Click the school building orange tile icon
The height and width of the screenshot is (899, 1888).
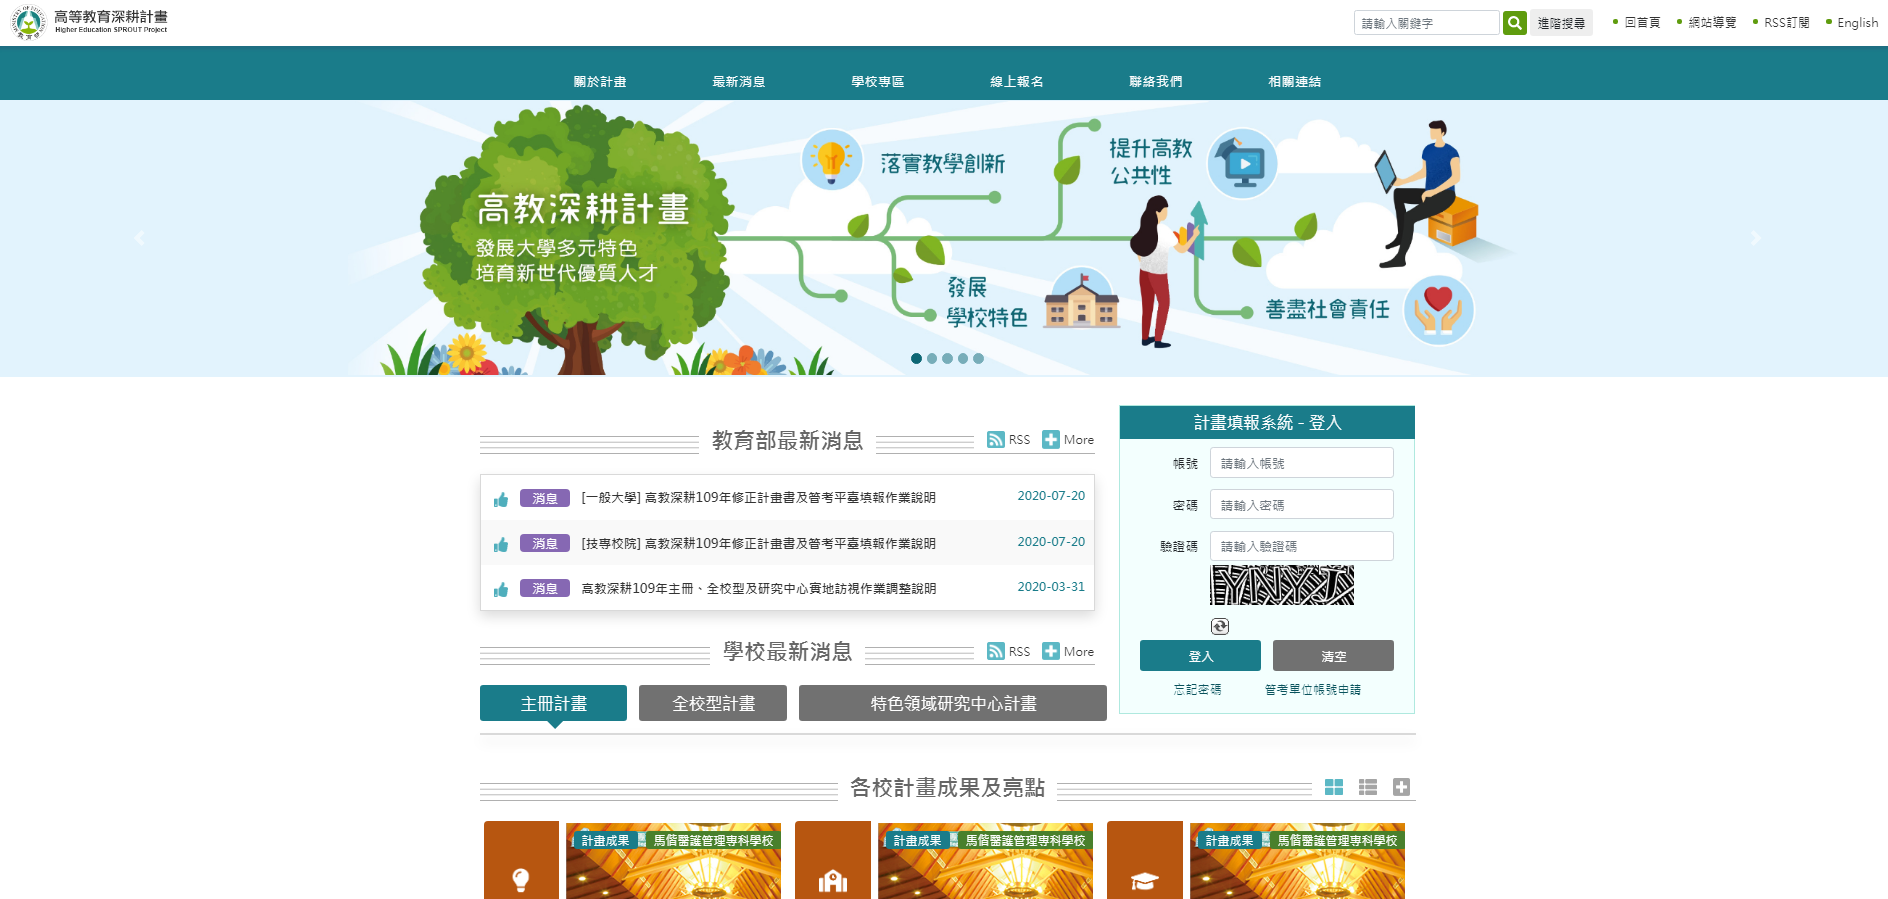[x=833, y=881]
